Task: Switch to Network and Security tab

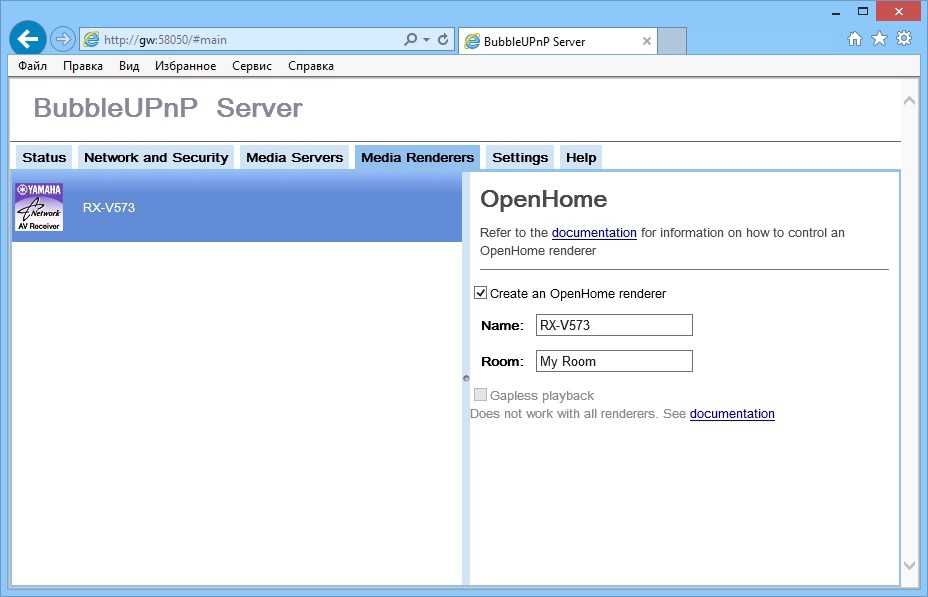Action: [156, 157]
